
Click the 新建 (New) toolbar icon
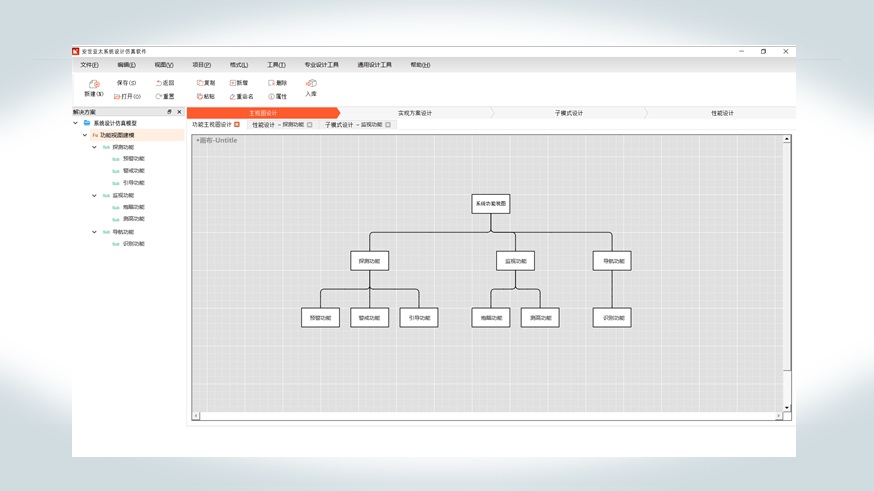point(94,85)
